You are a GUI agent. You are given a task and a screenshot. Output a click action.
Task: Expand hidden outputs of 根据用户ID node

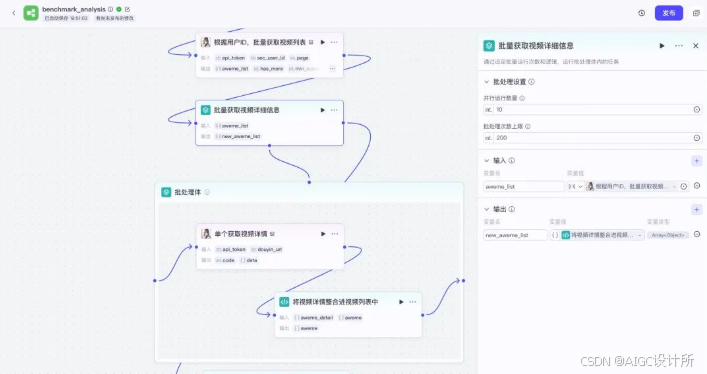point(332,69)
